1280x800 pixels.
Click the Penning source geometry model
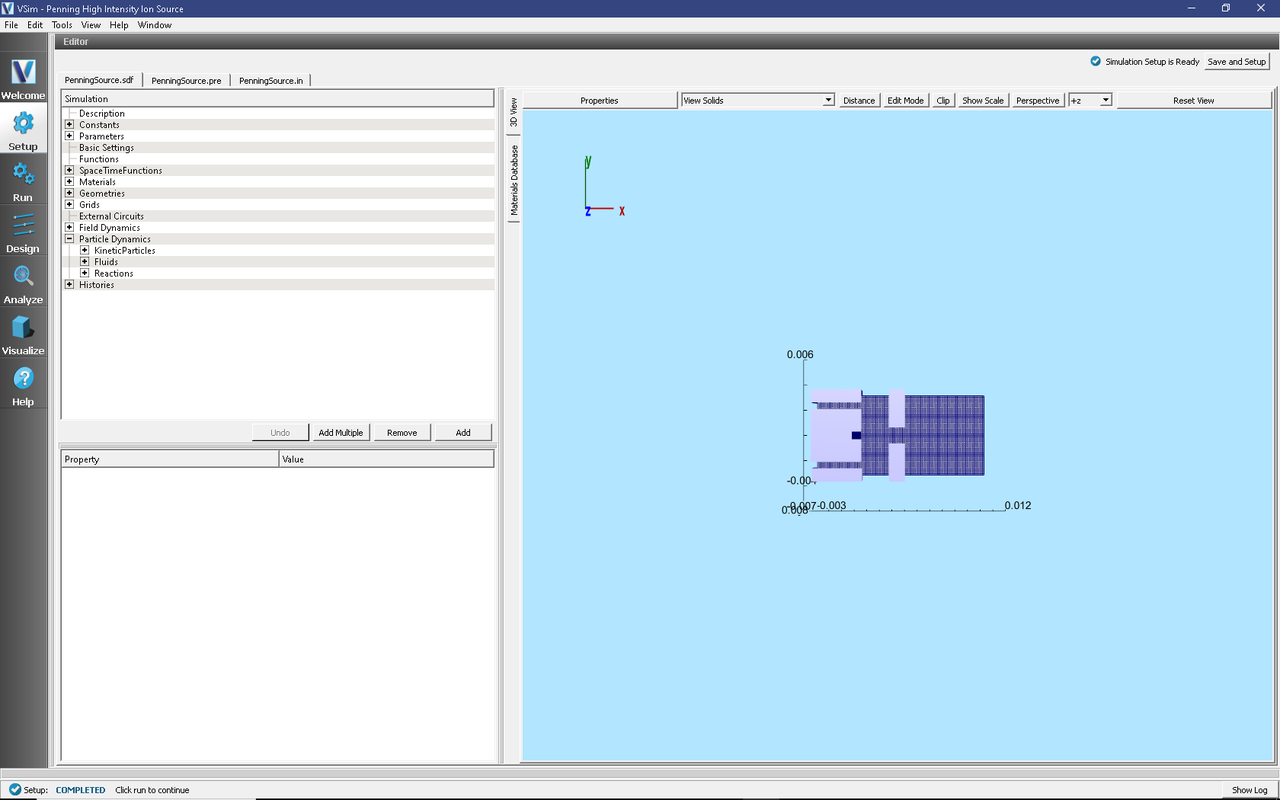tap(898, 435)
